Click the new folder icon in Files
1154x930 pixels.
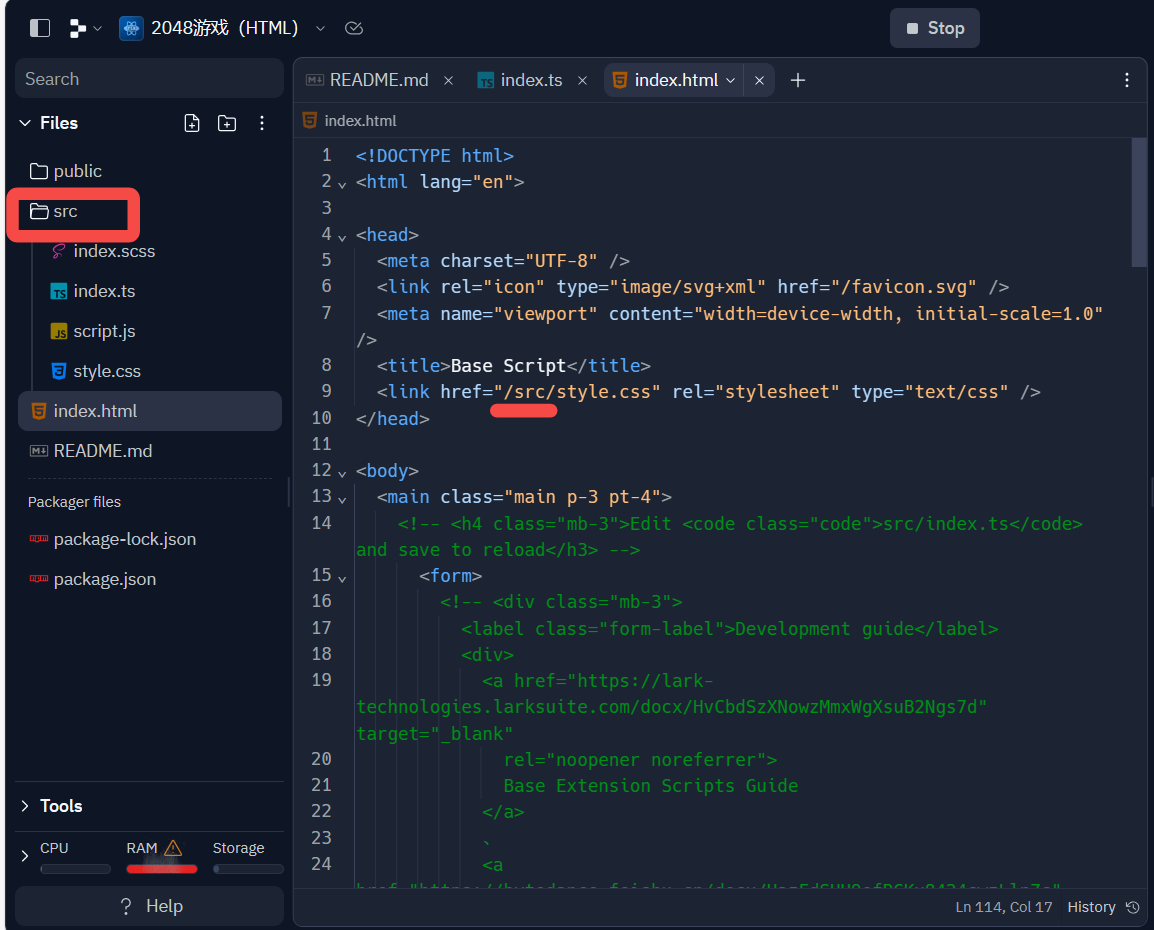tap(227, 123)
